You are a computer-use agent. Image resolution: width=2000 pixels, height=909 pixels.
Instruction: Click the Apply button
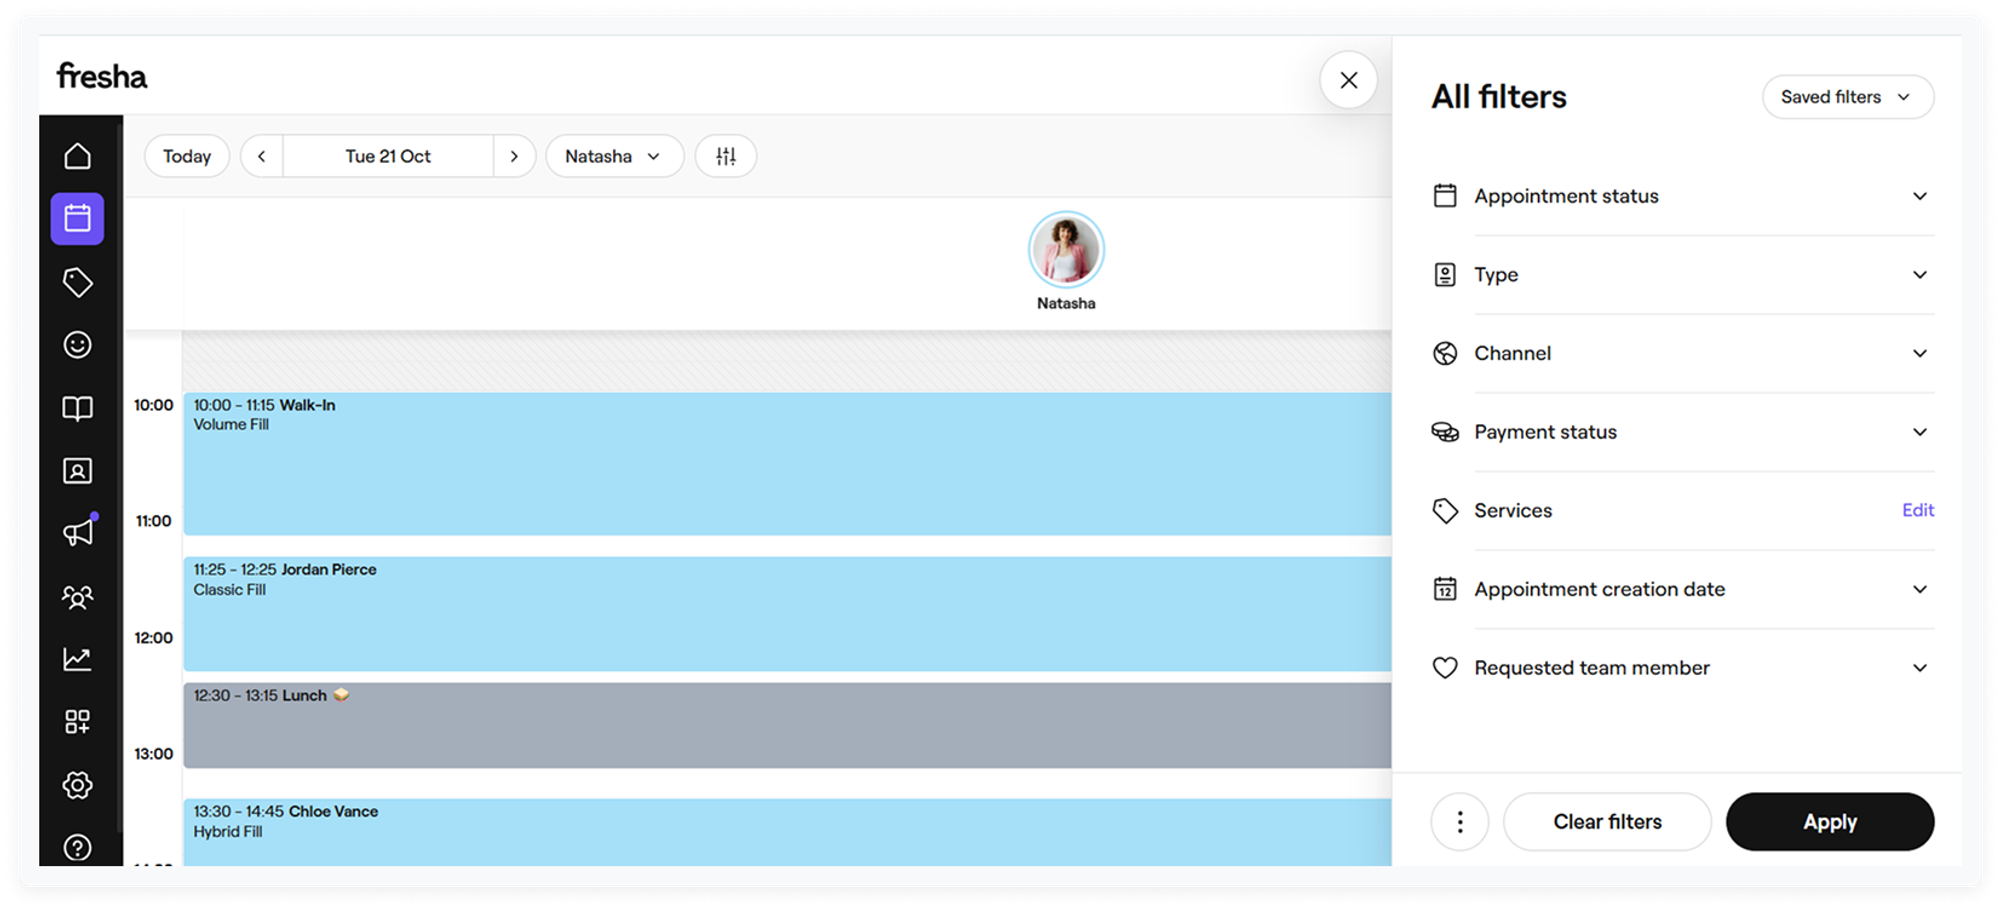point(1830,822)
